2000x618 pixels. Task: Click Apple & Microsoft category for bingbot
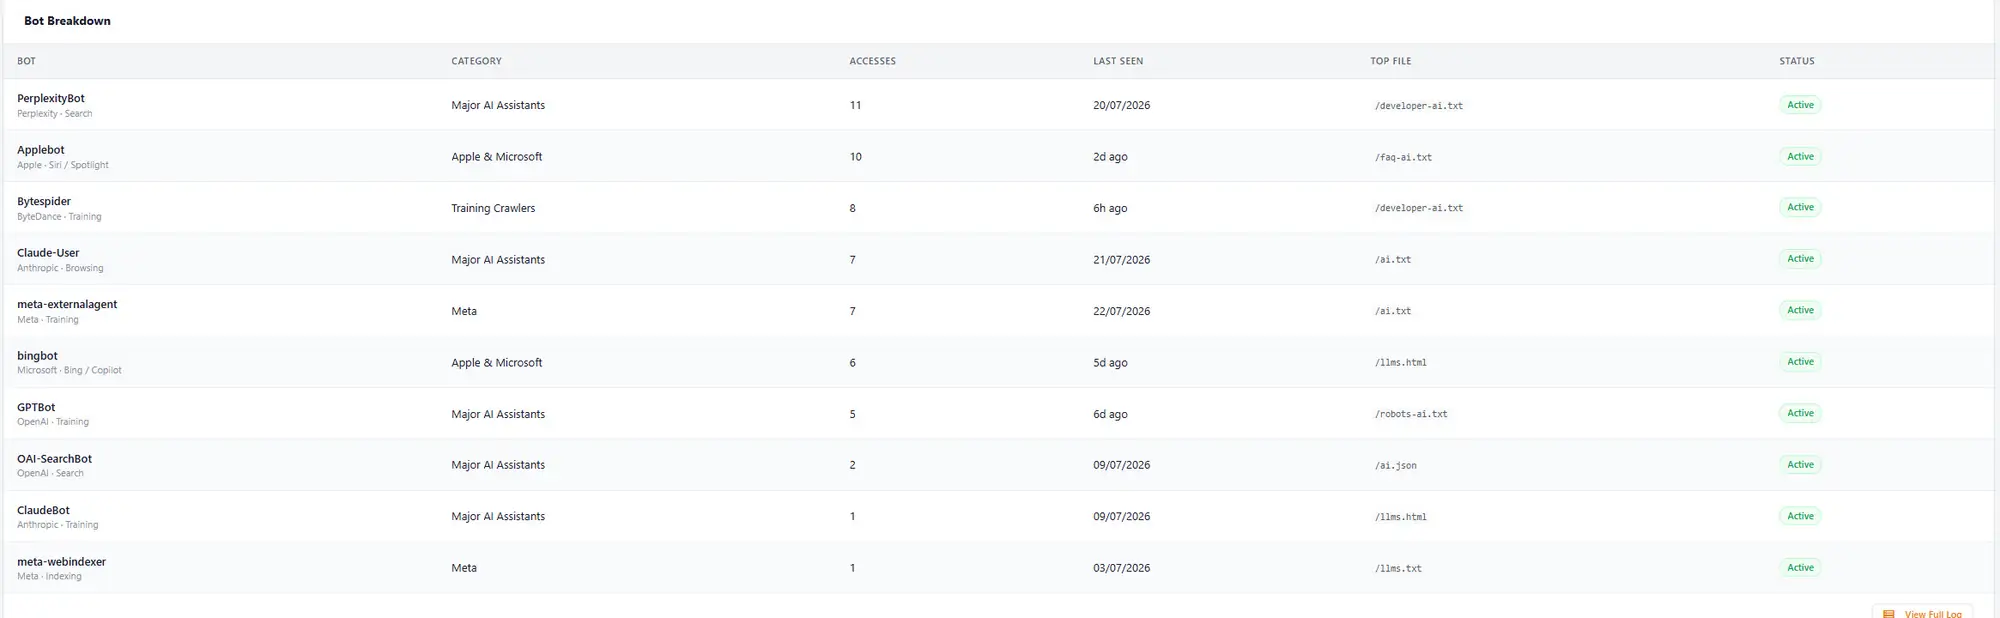497,363
